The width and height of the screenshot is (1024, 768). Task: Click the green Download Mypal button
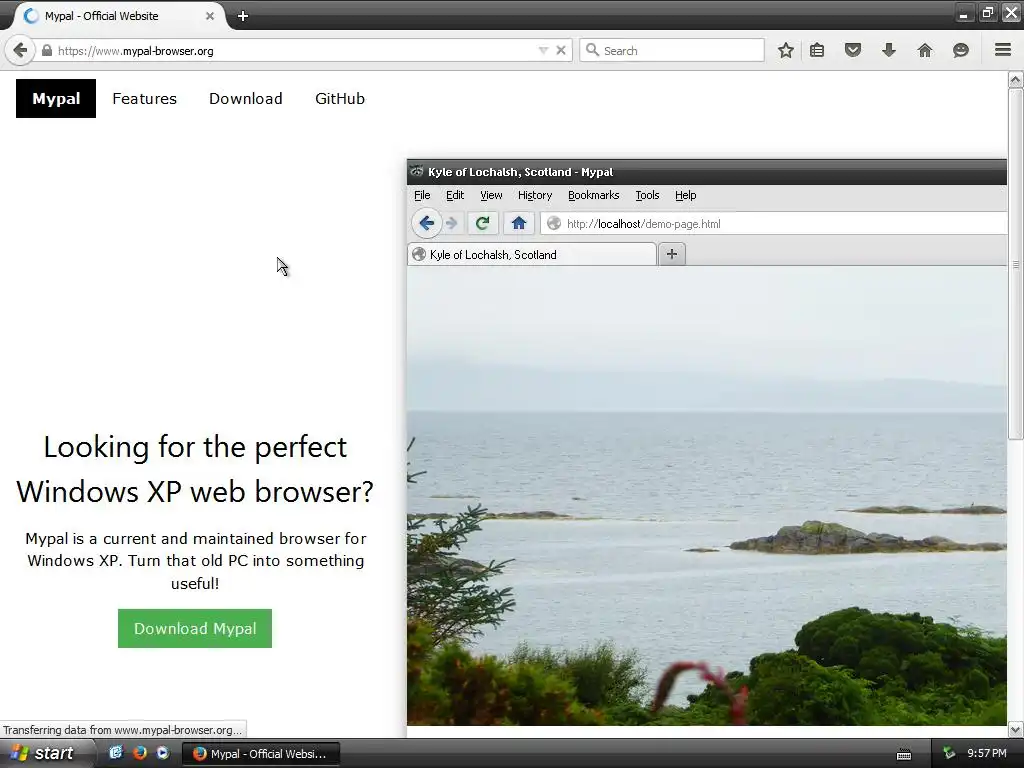(195, 628)
